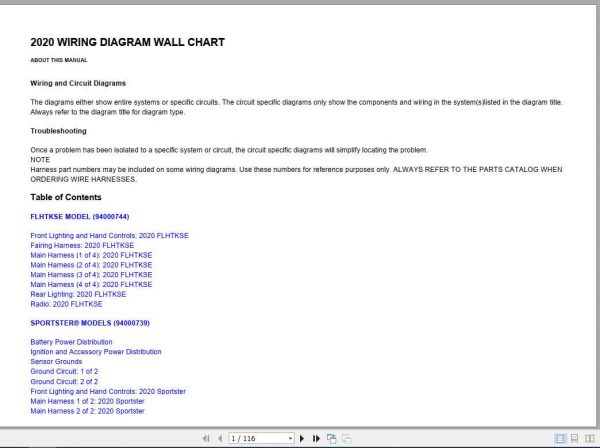The image size is (600, 448).
Task: Click the Troubleshooting heading
Action: (x=58, y=131)
